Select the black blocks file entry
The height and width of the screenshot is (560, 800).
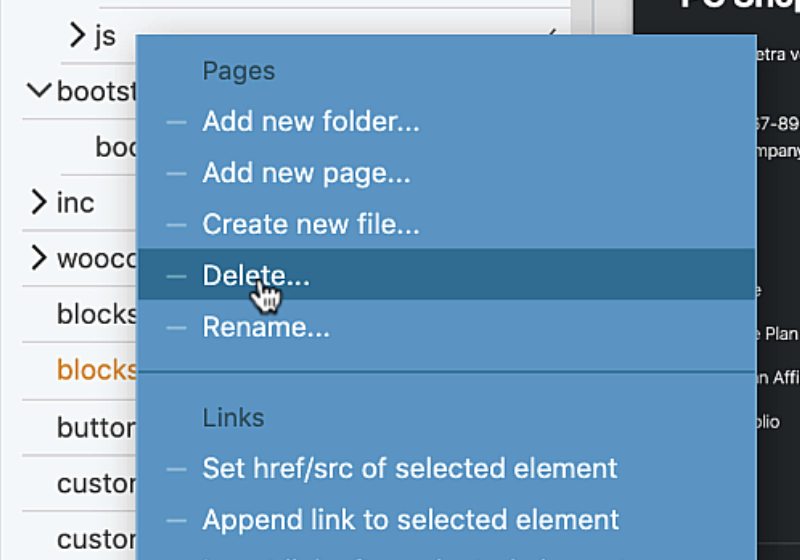[97, 314]
